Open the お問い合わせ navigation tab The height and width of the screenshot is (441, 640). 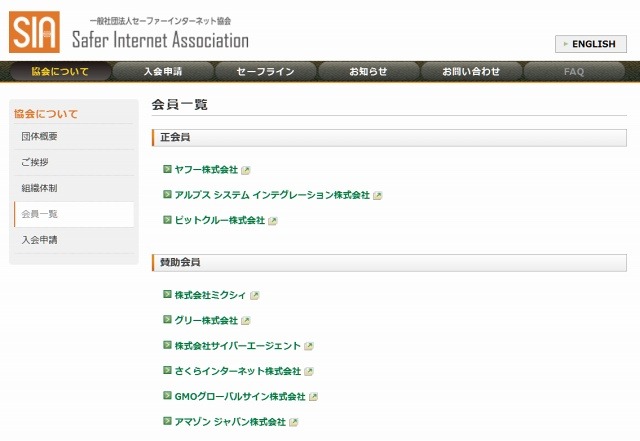pyautogui.click(x=471, y=71)
